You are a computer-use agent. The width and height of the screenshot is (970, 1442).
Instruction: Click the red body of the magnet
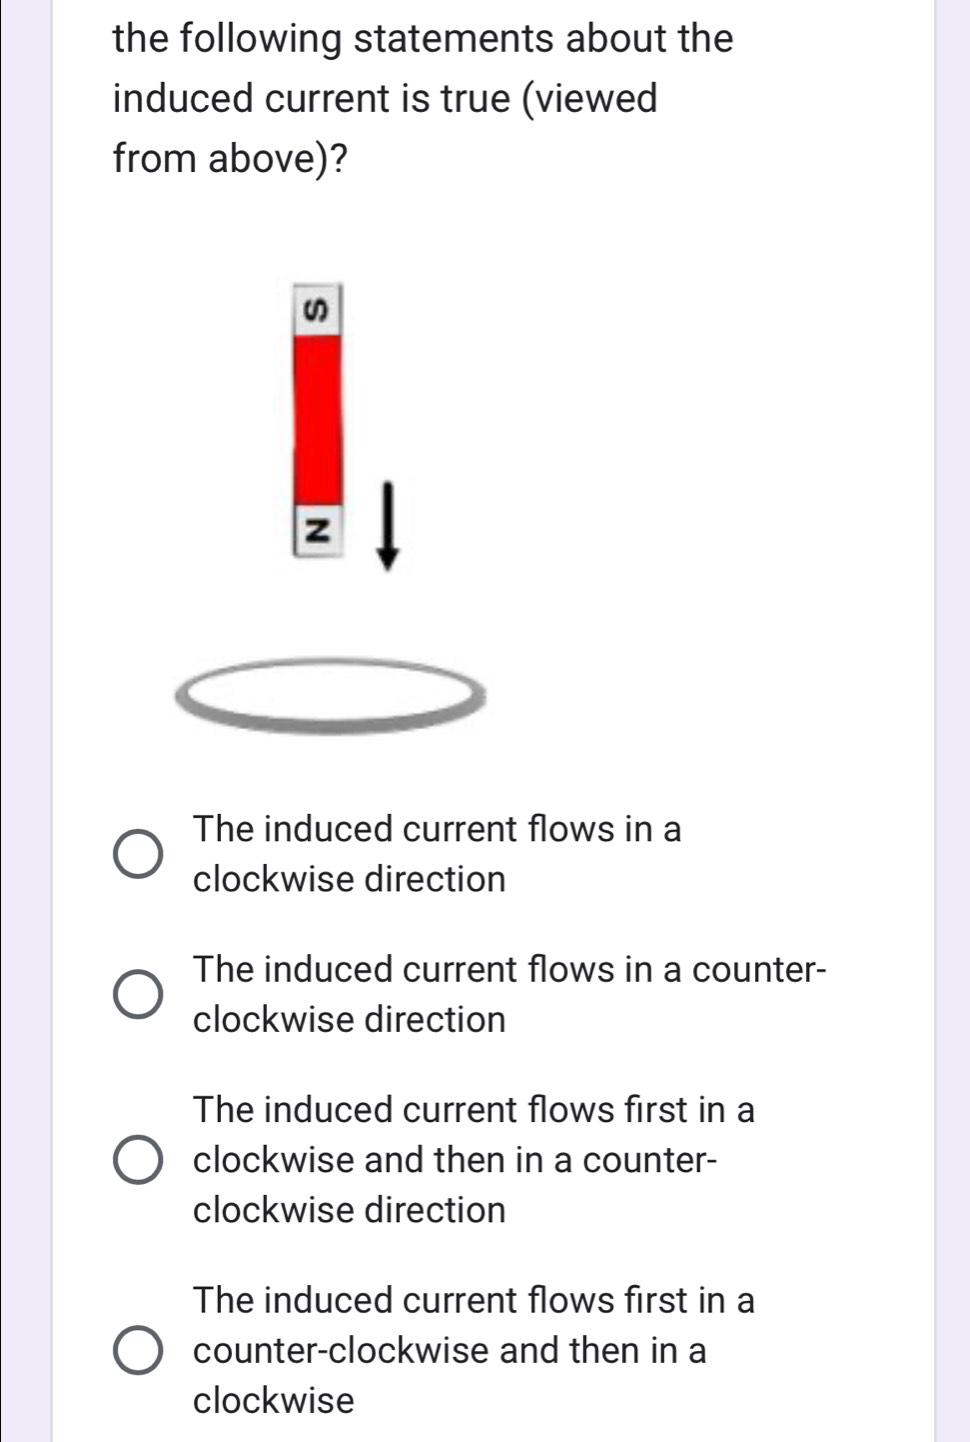[318, 418]
